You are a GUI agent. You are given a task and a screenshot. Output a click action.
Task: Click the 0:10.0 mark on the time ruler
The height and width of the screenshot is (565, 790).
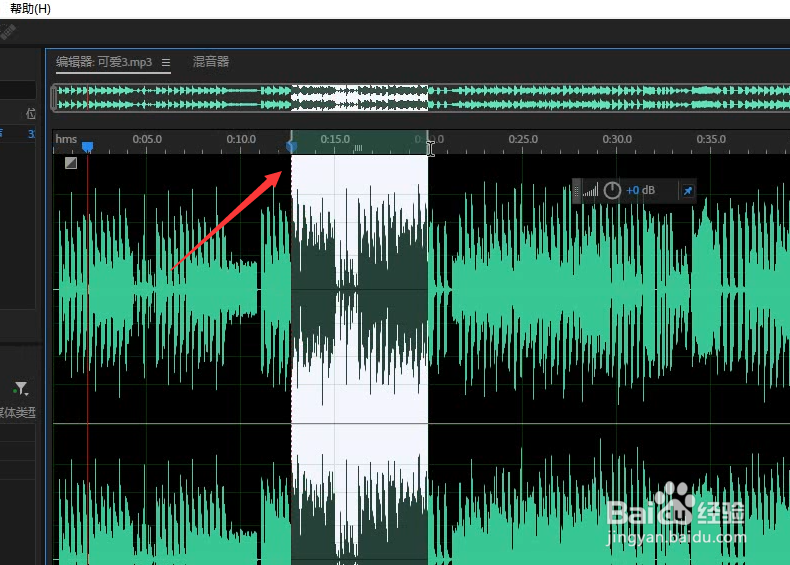(241, 139)
